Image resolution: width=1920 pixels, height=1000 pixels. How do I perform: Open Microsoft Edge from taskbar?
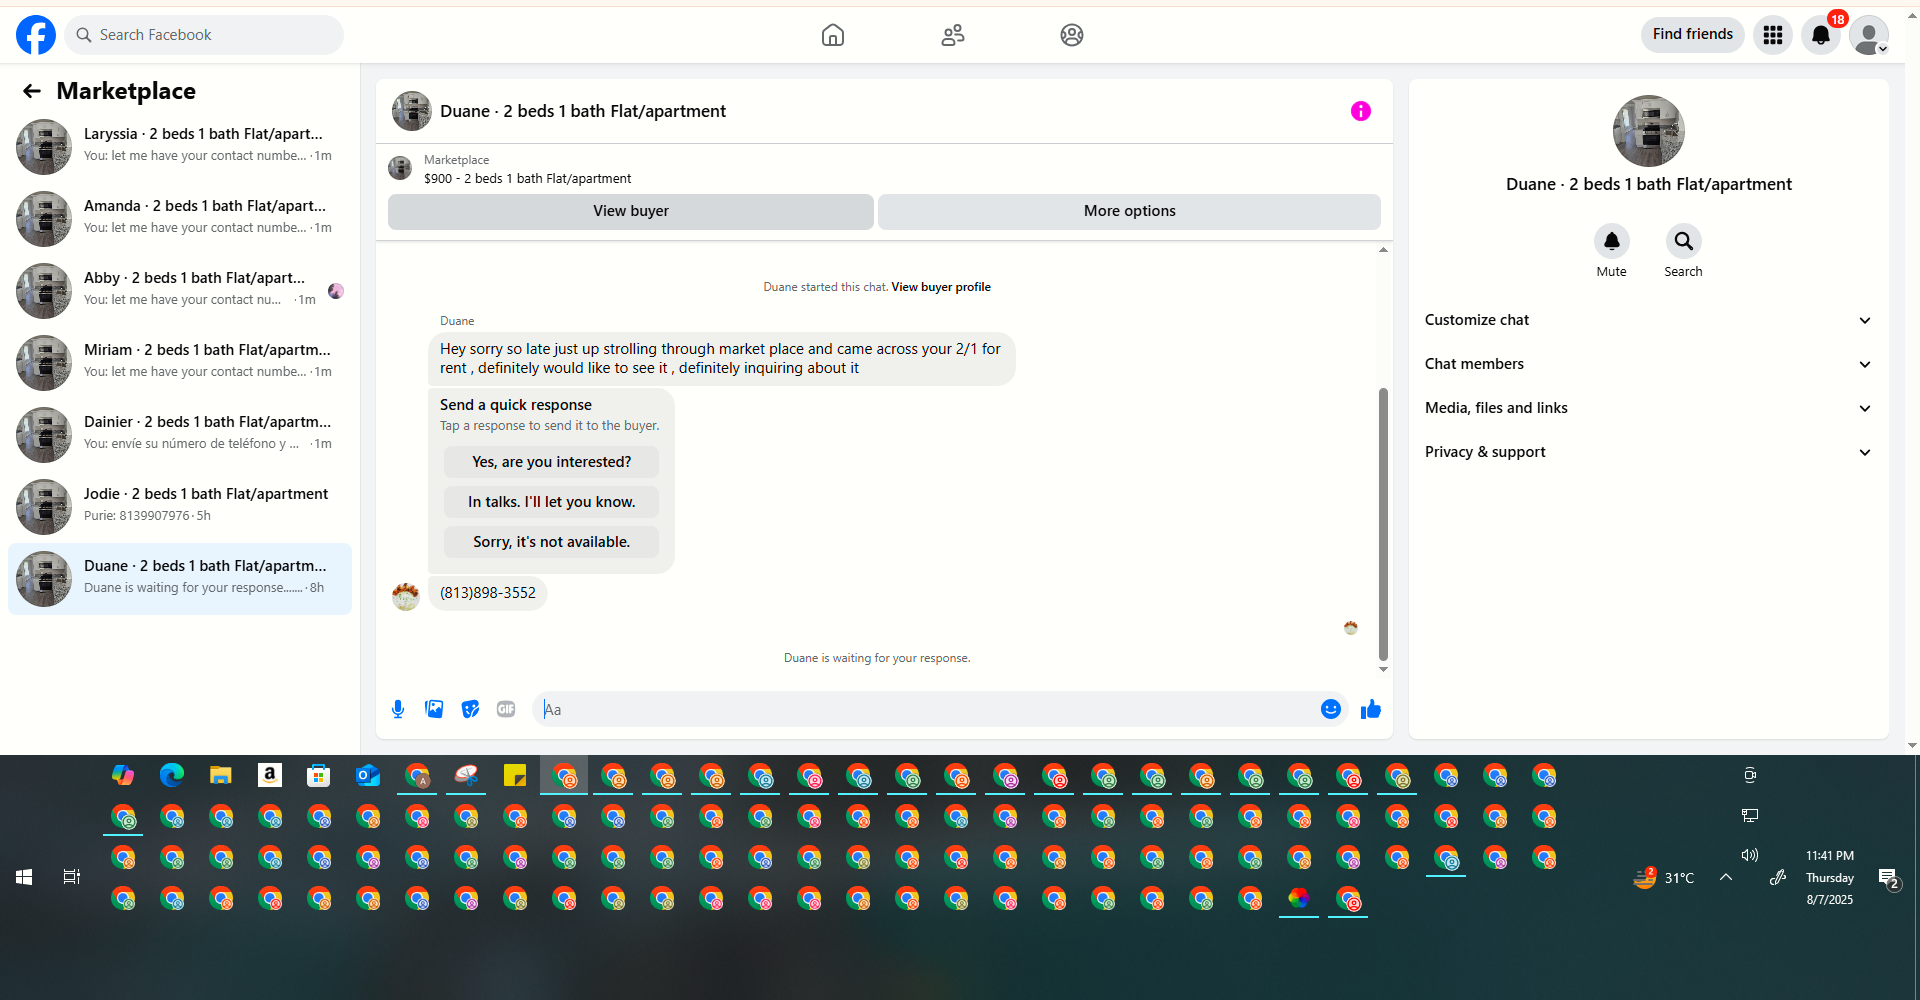pyautogui.click(x=172, y=775)
